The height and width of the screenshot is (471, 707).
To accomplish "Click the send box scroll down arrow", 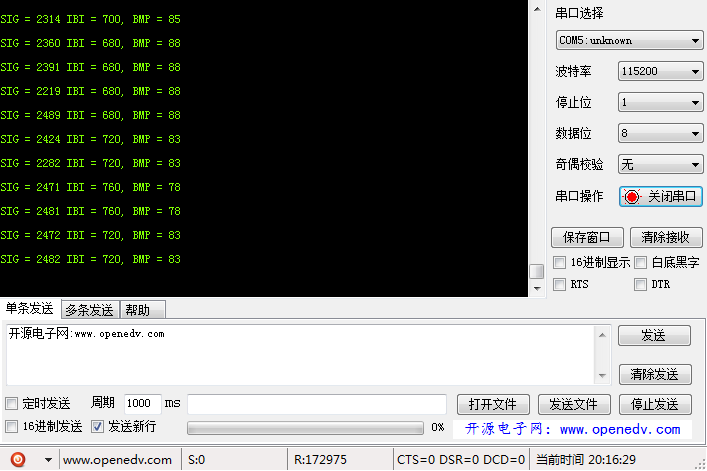I will [602, 375].
